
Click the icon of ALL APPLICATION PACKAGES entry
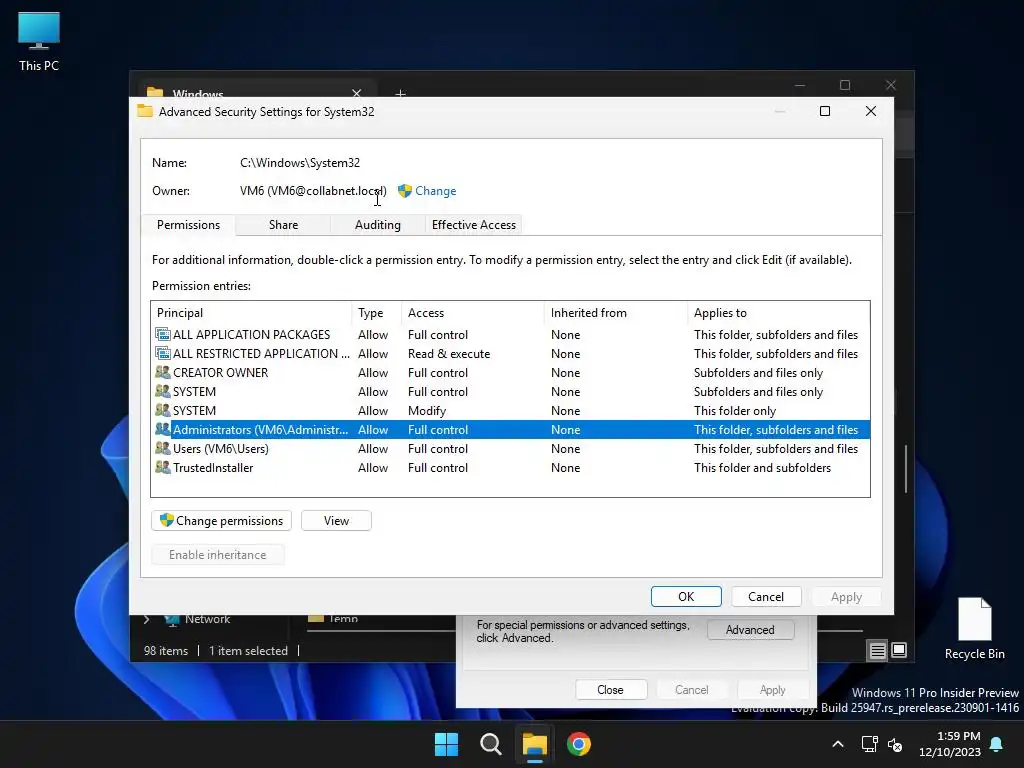[163, 334]
